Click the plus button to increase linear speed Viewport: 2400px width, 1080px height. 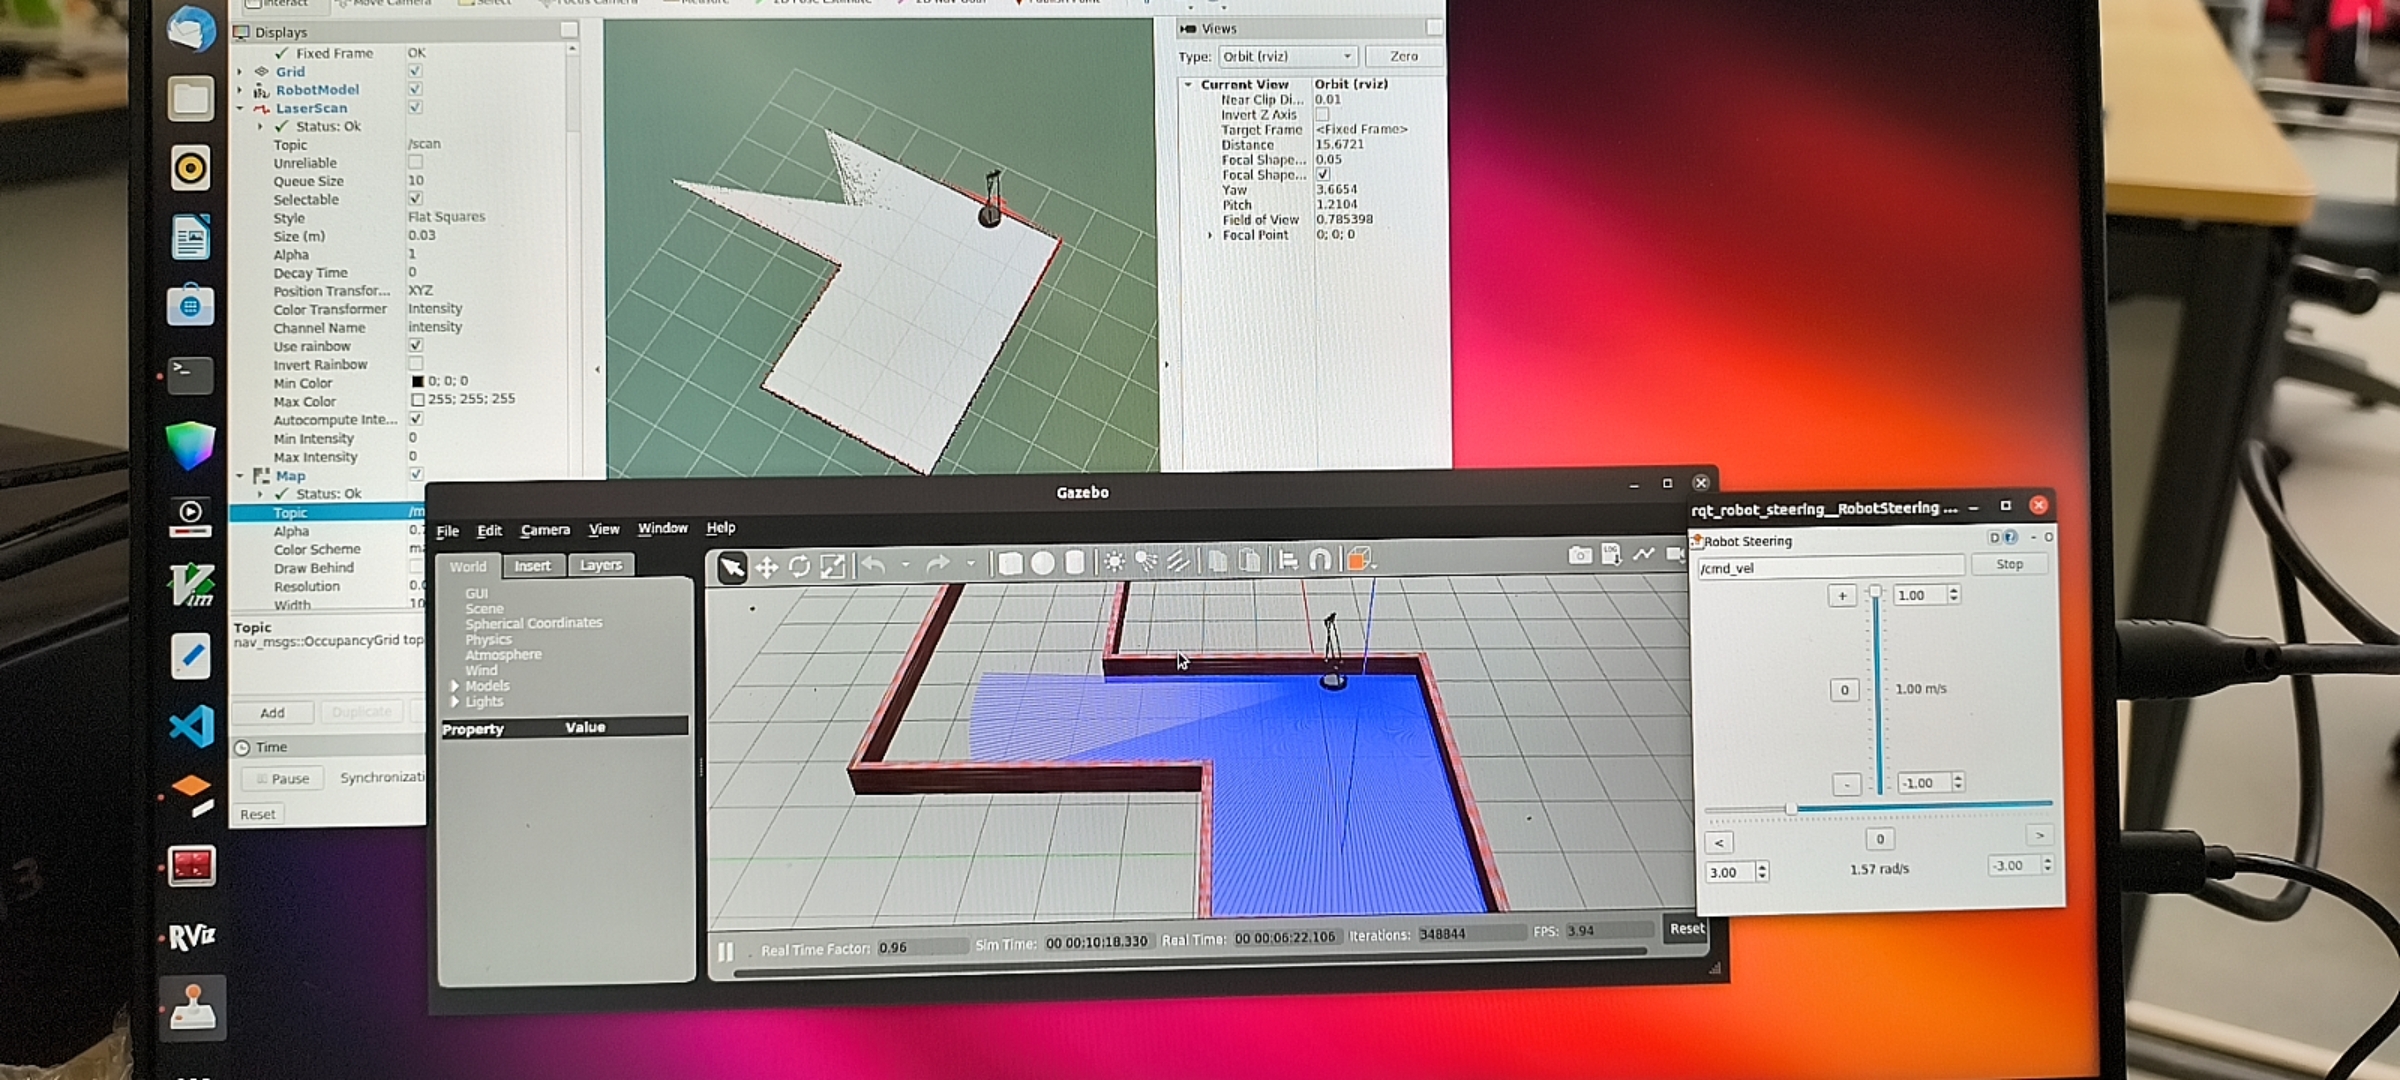[1842, 596]
